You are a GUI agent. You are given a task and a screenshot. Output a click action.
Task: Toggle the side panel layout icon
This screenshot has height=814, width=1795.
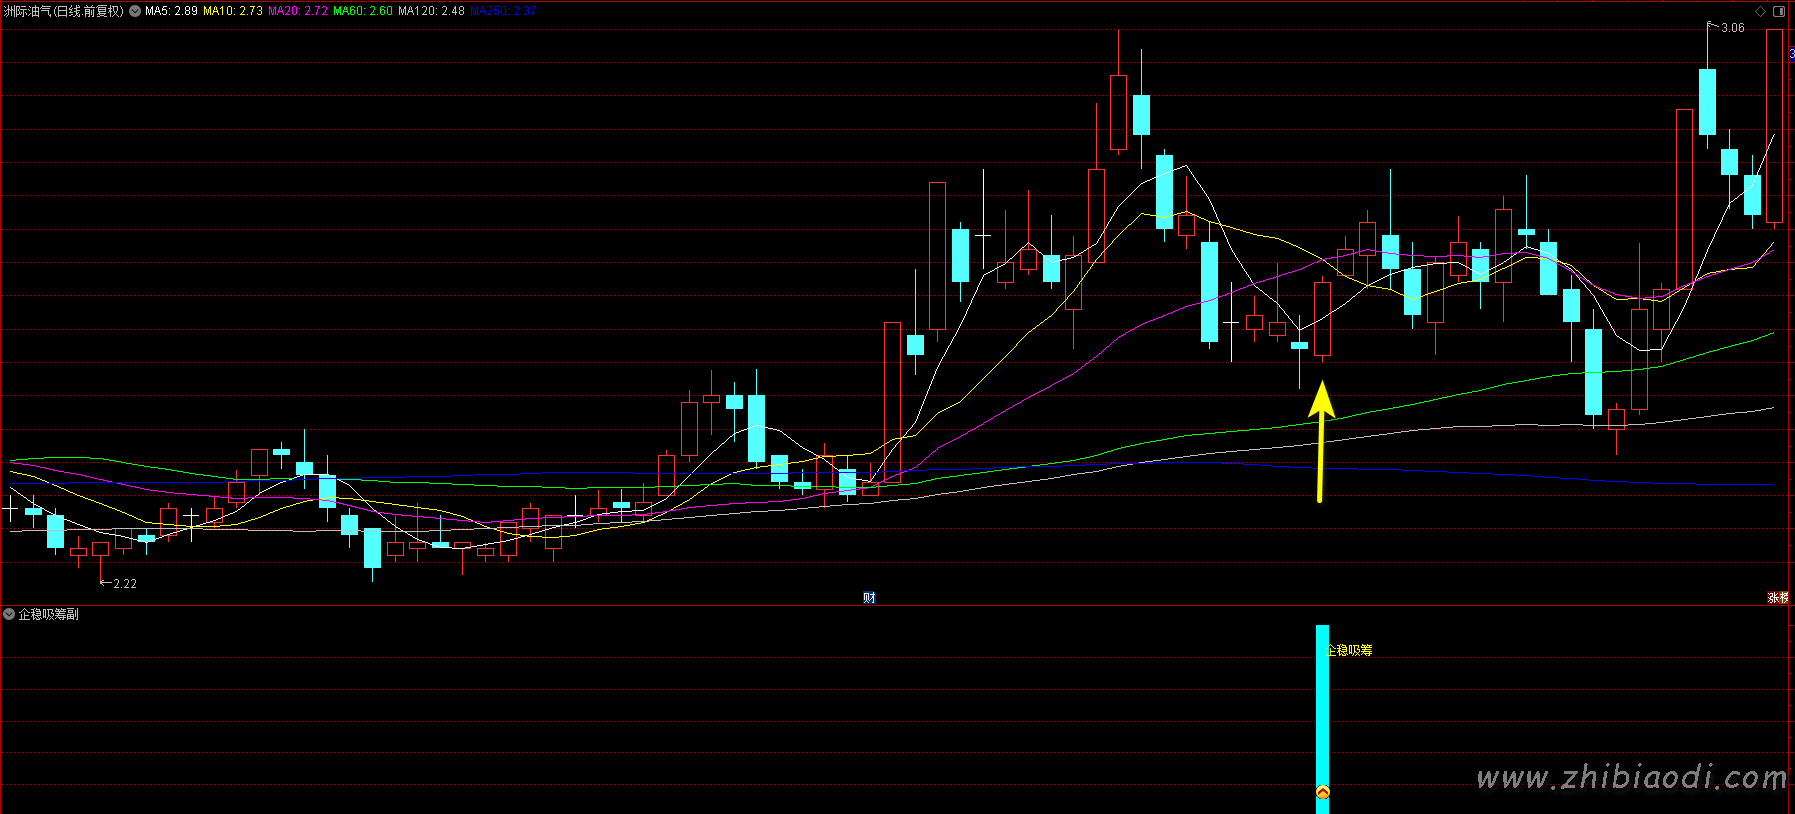[x=1779, y=11]
